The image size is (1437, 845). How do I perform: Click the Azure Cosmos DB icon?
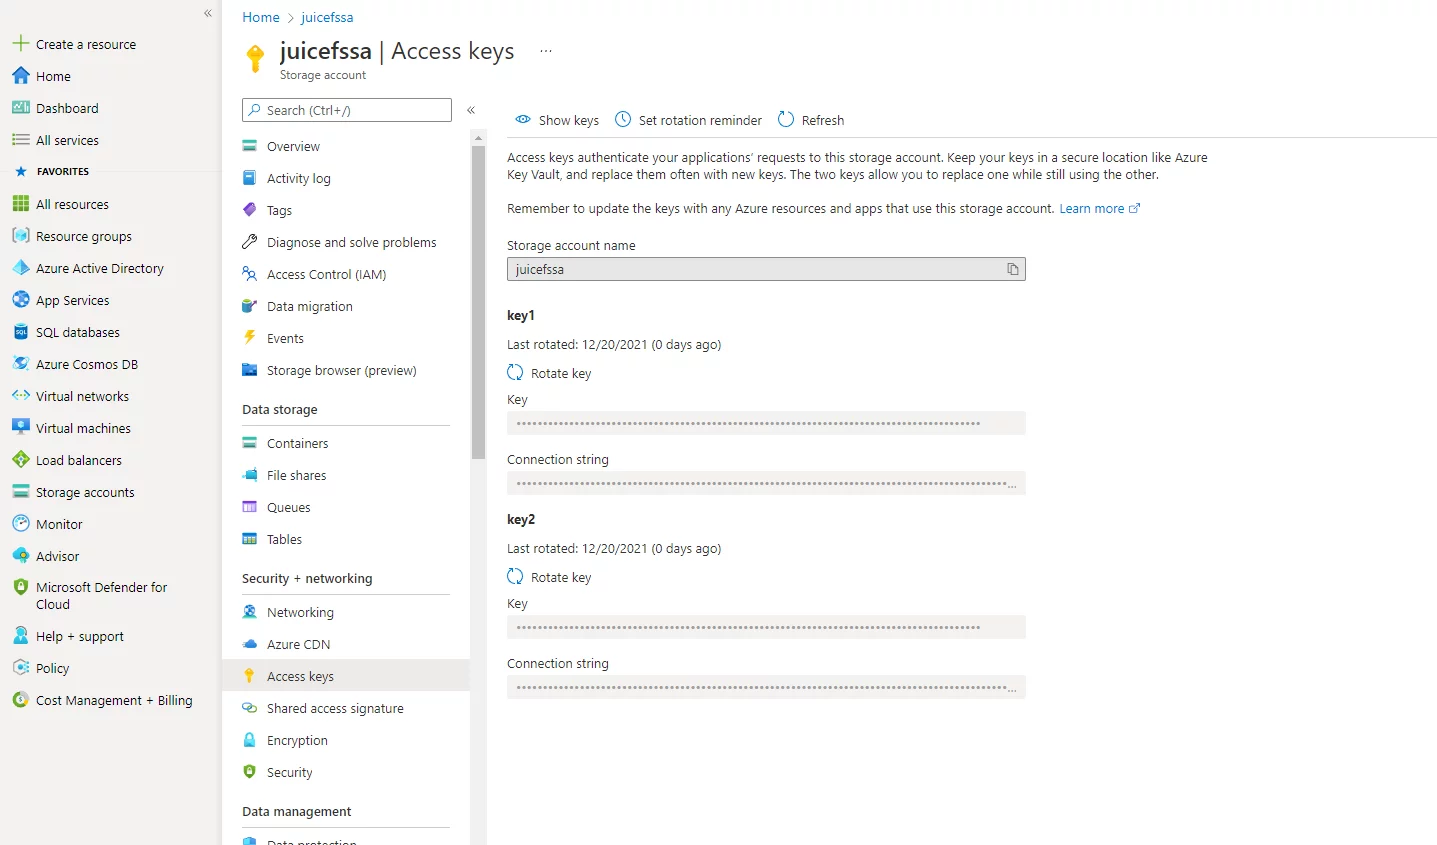(20, 364)
